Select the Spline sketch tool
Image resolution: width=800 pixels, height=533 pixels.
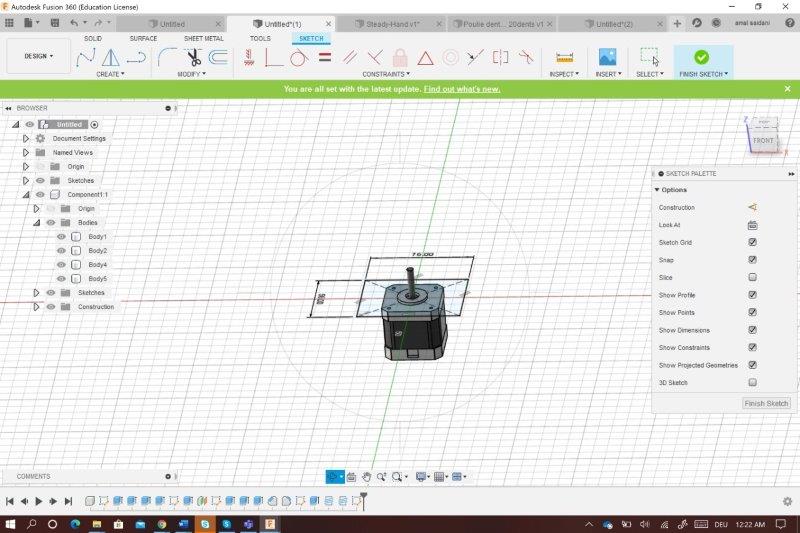[85, 58]
